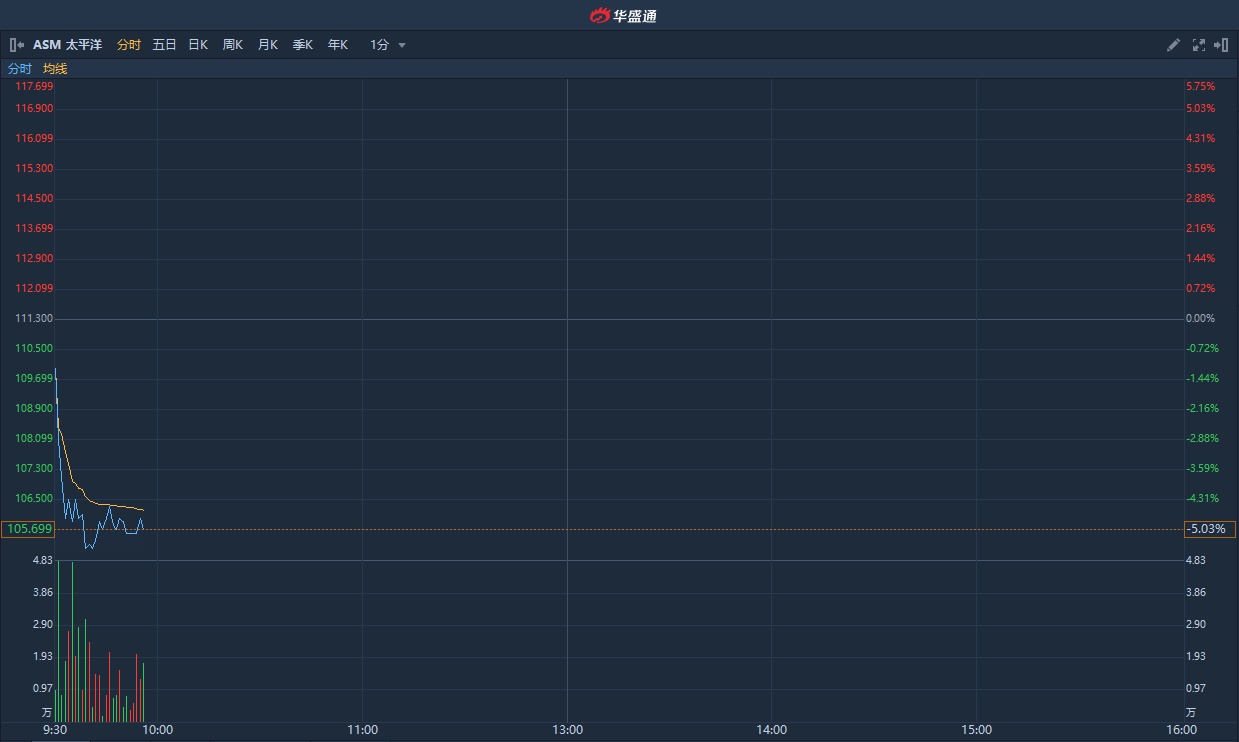Click the 106.500 price label
The width and height of the screenshot is (1239, 742).
point(34,499)
